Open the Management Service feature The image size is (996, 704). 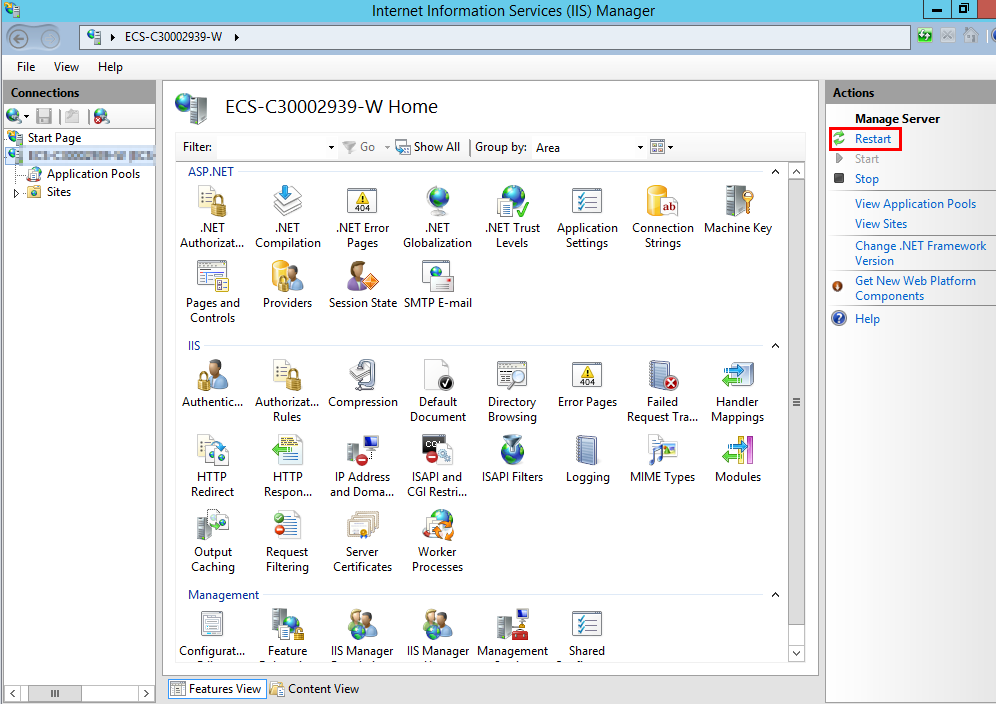pos(512,634)
